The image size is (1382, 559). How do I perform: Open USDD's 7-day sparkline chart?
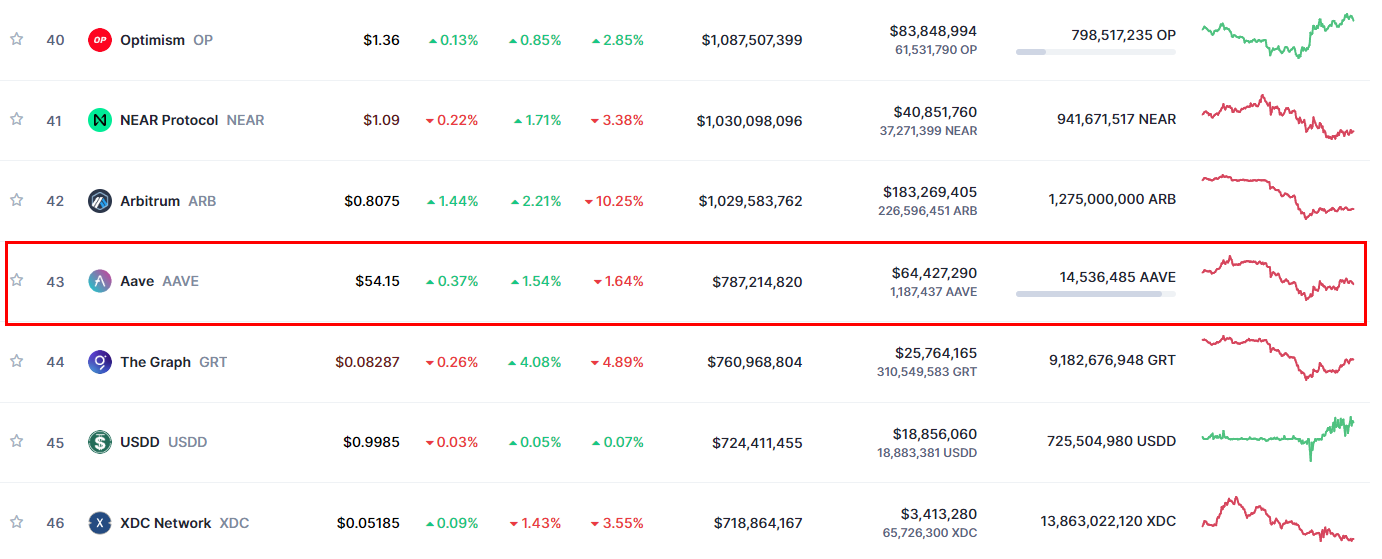(1277, 436)
